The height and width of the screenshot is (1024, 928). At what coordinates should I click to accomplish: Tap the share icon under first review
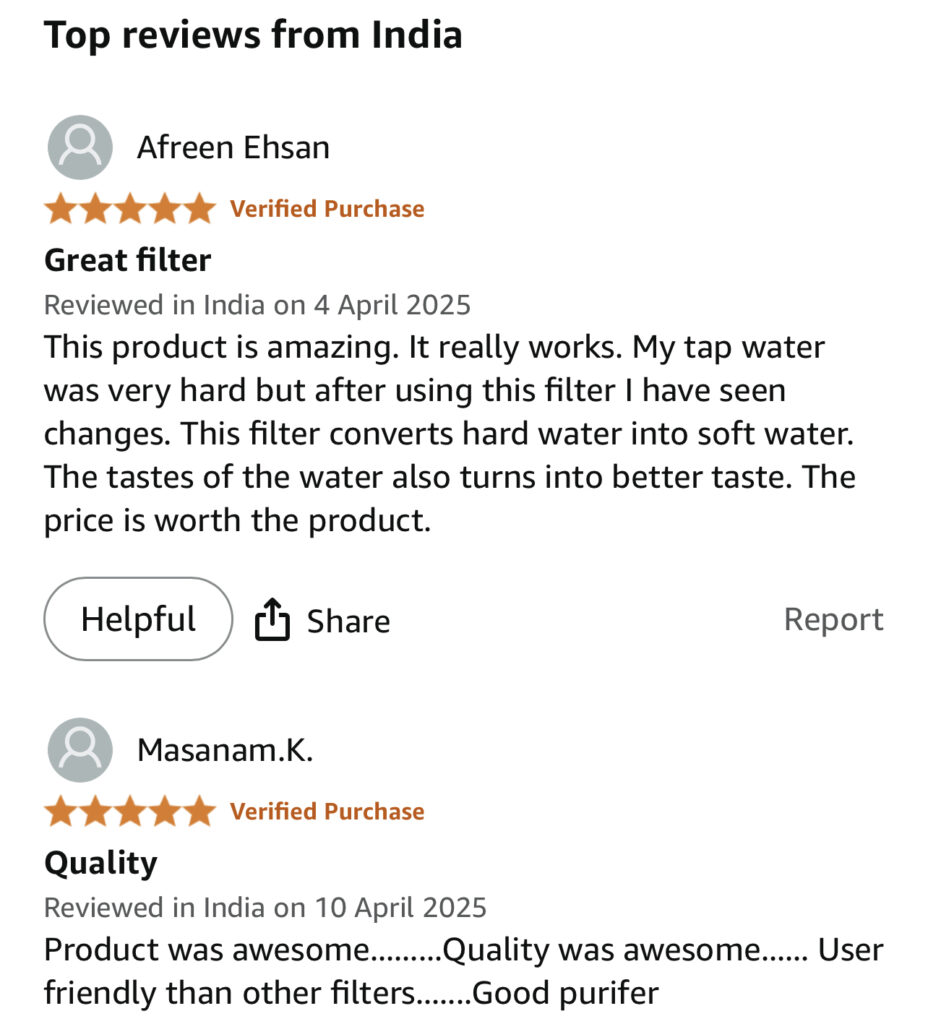click(272, 620)
